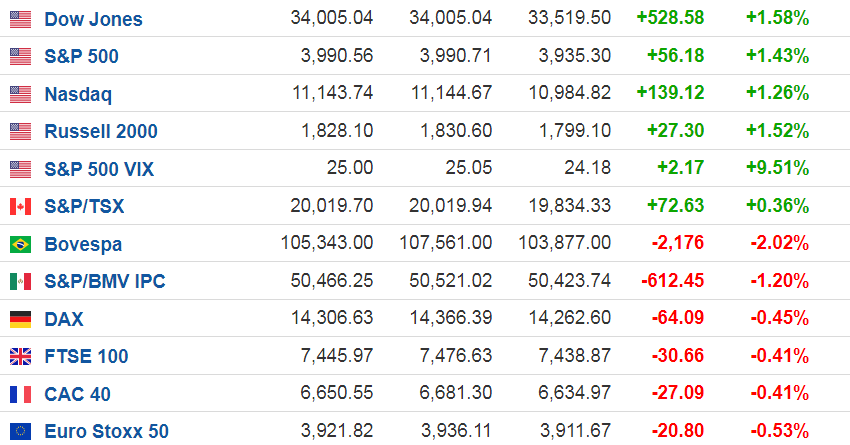Open the DAX index page

click(64, 319)
